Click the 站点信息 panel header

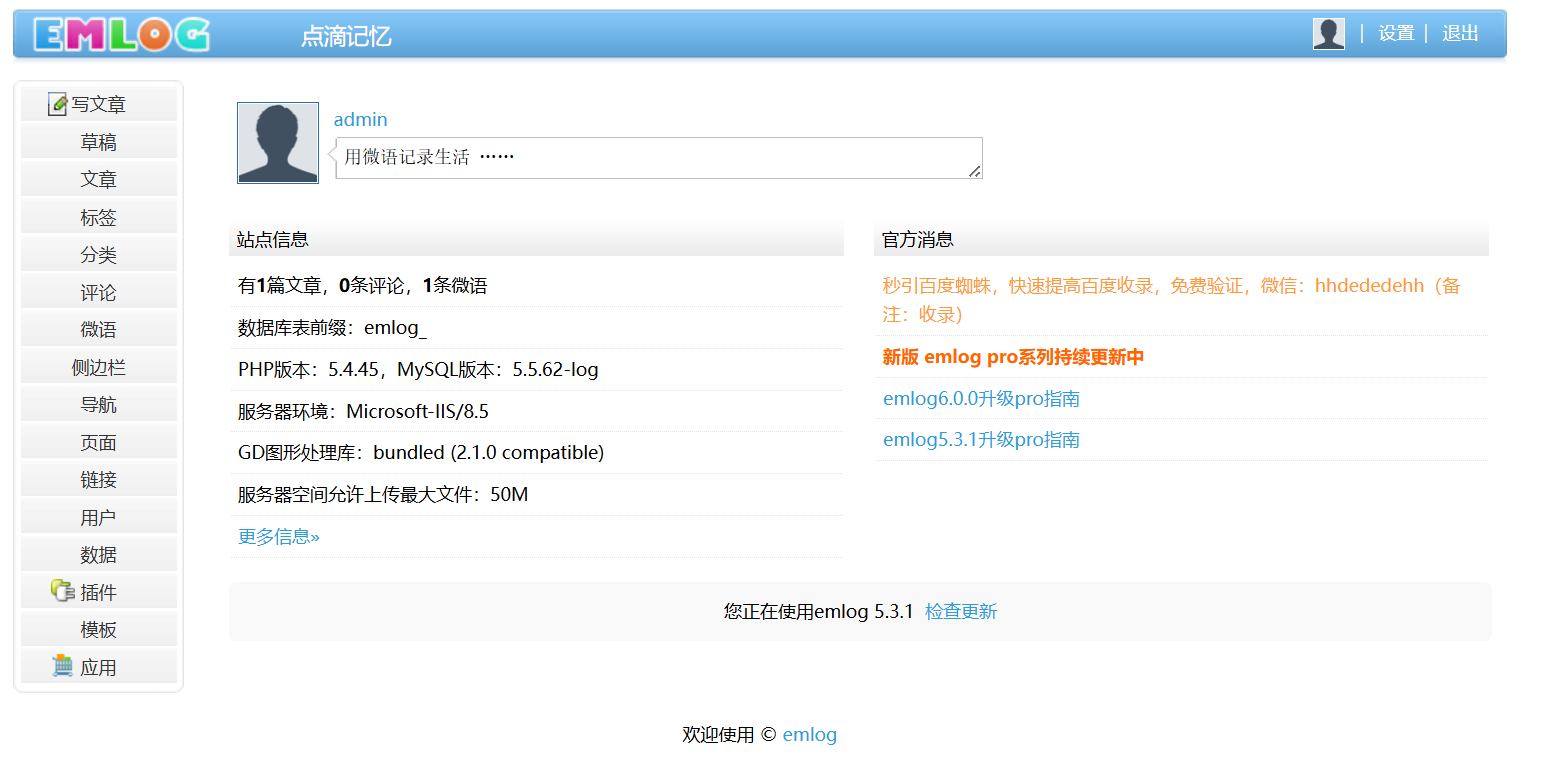click(536, 240)
